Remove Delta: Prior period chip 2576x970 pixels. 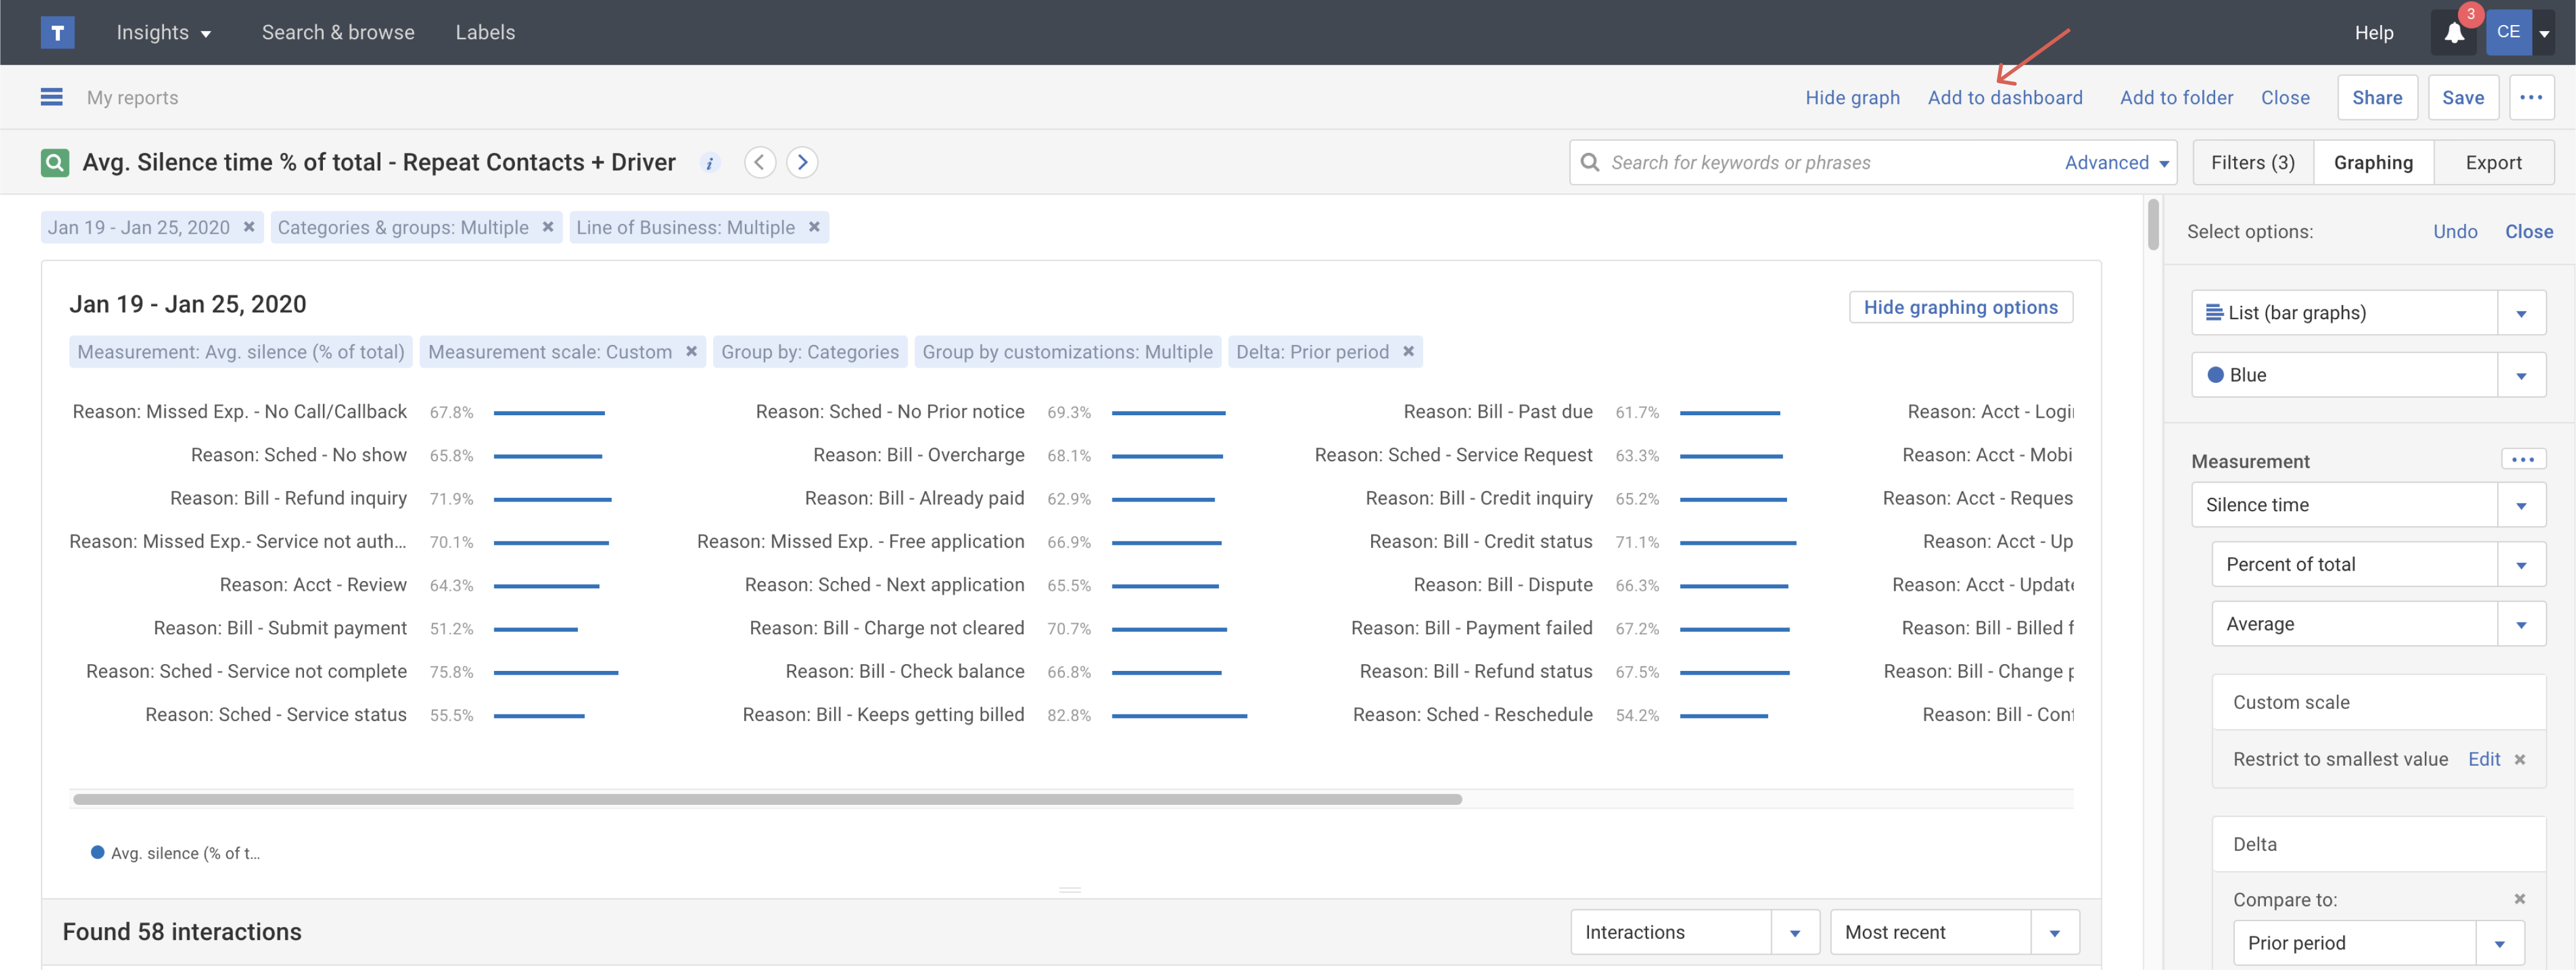pyautogui.click(x=1408, y=351)
